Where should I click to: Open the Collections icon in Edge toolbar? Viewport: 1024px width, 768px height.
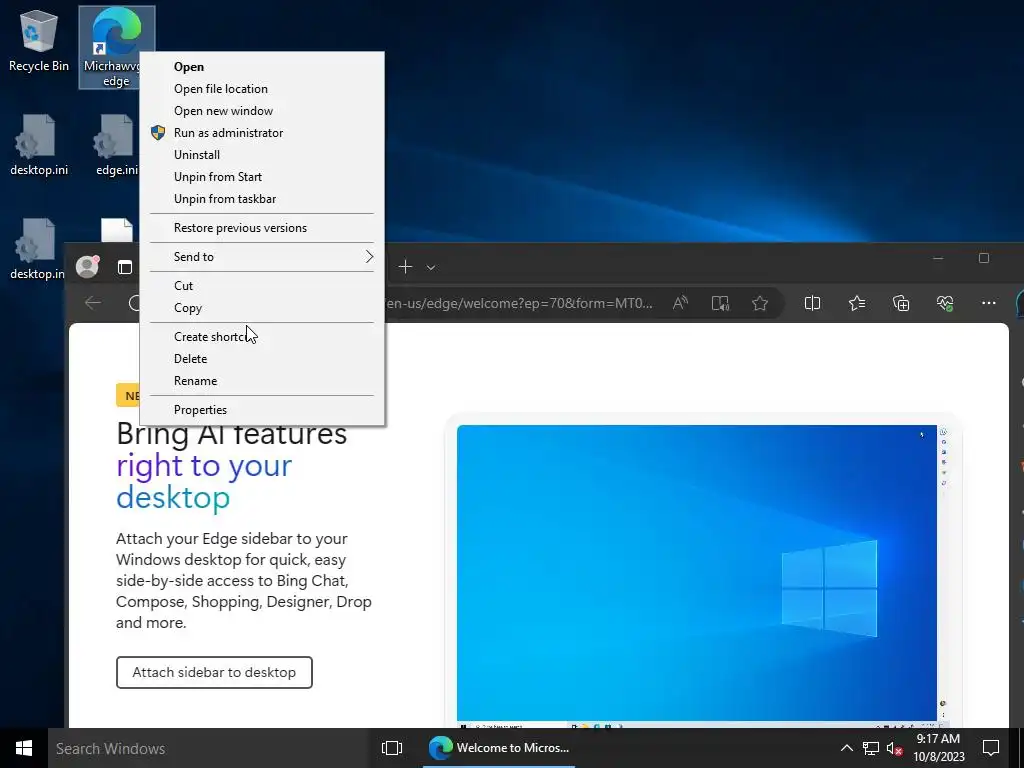pos(901,303)
